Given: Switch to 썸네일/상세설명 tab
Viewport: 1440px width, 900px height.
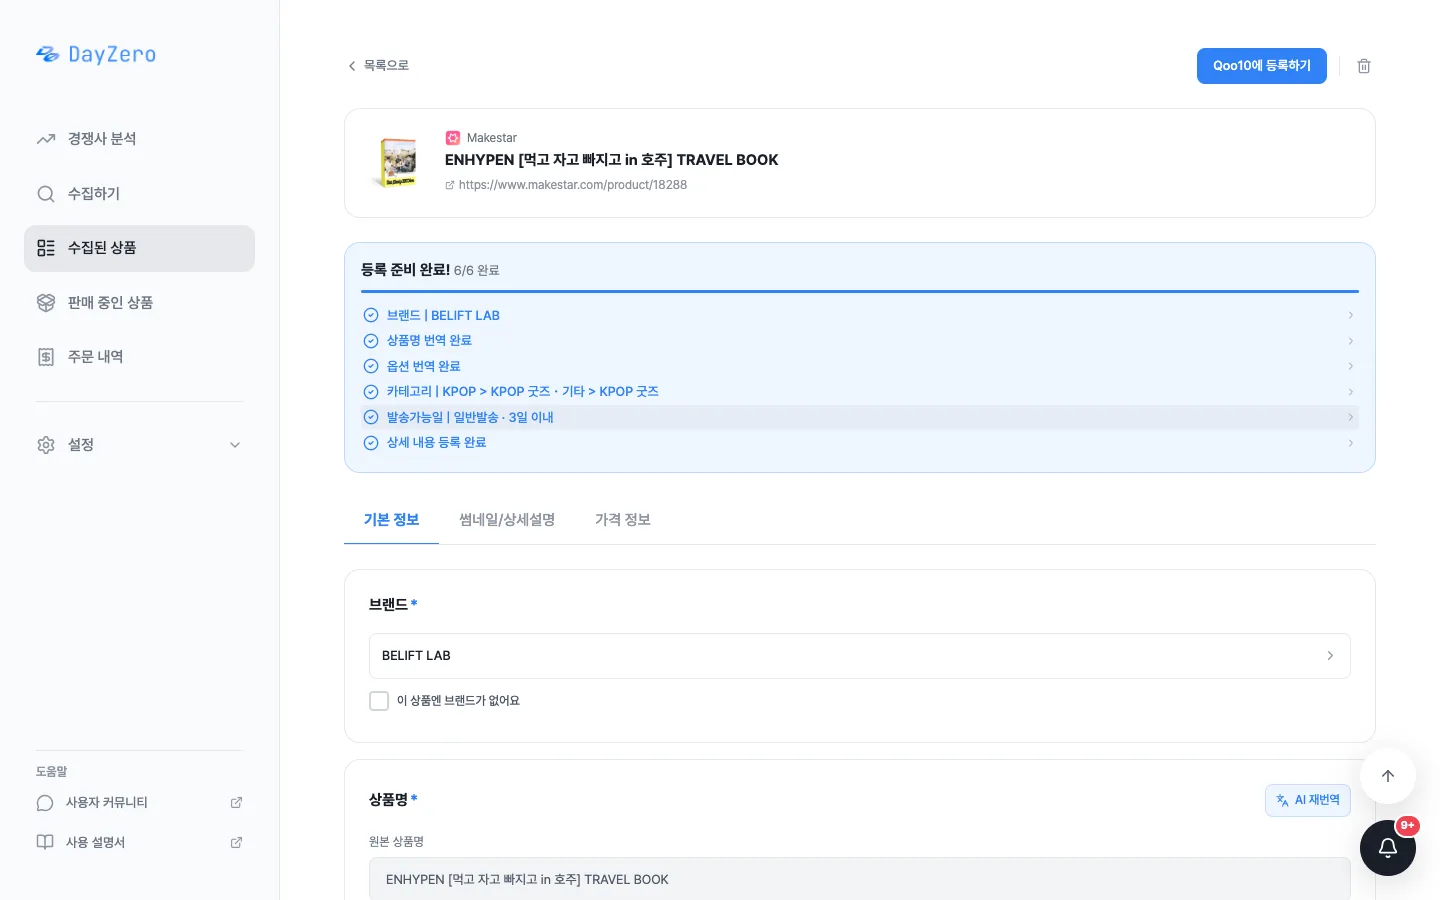Looking at the screenshot, I should [507, 520].
